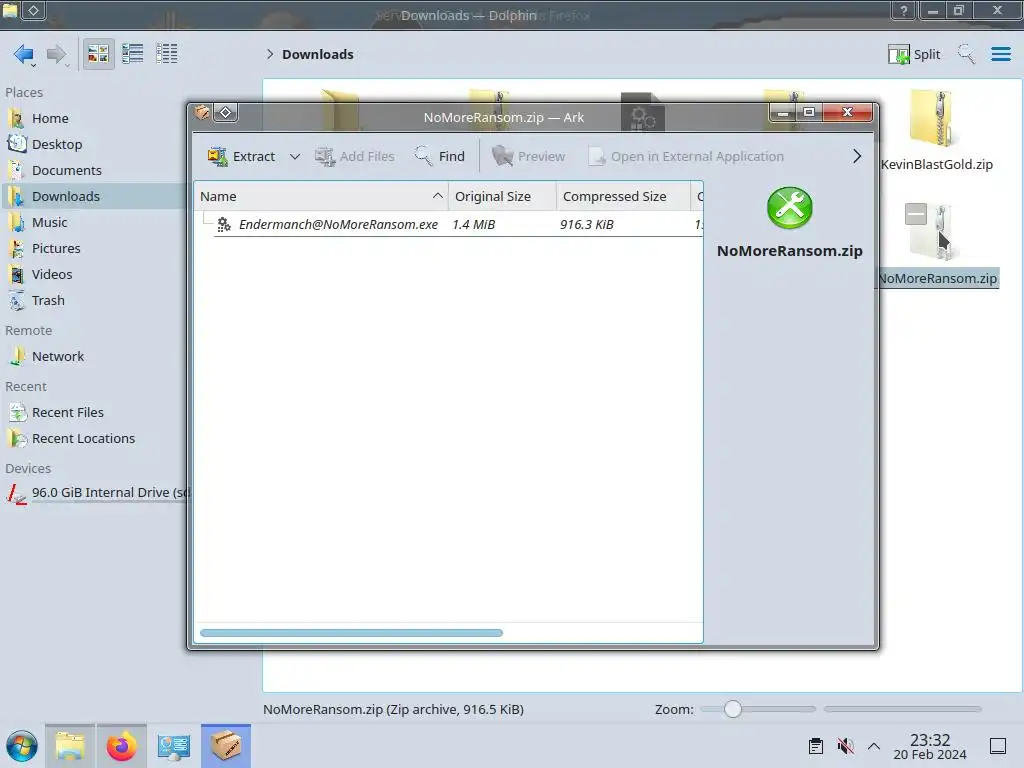Open Home in Places panel
Viewport: 1024px width, 768px height.
[x=50, y=118]
